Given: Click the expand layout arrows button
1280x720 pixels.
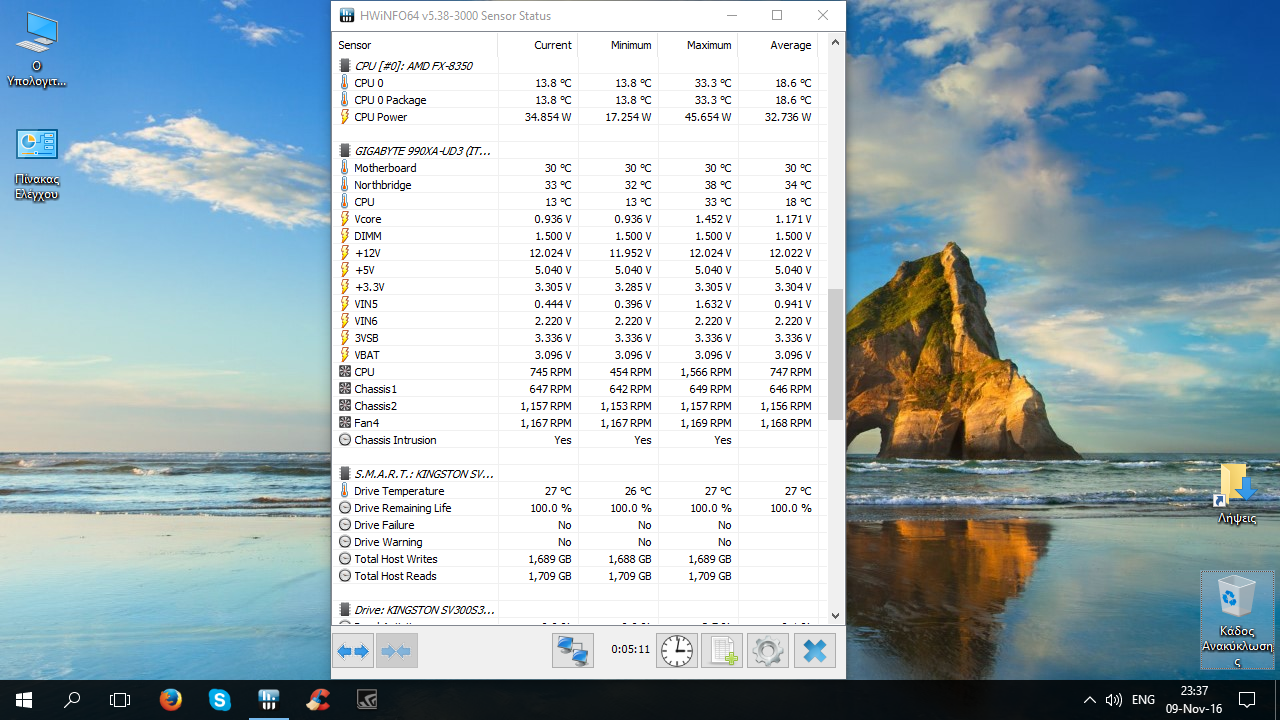Looking at the screenshot, I should 353,651.
